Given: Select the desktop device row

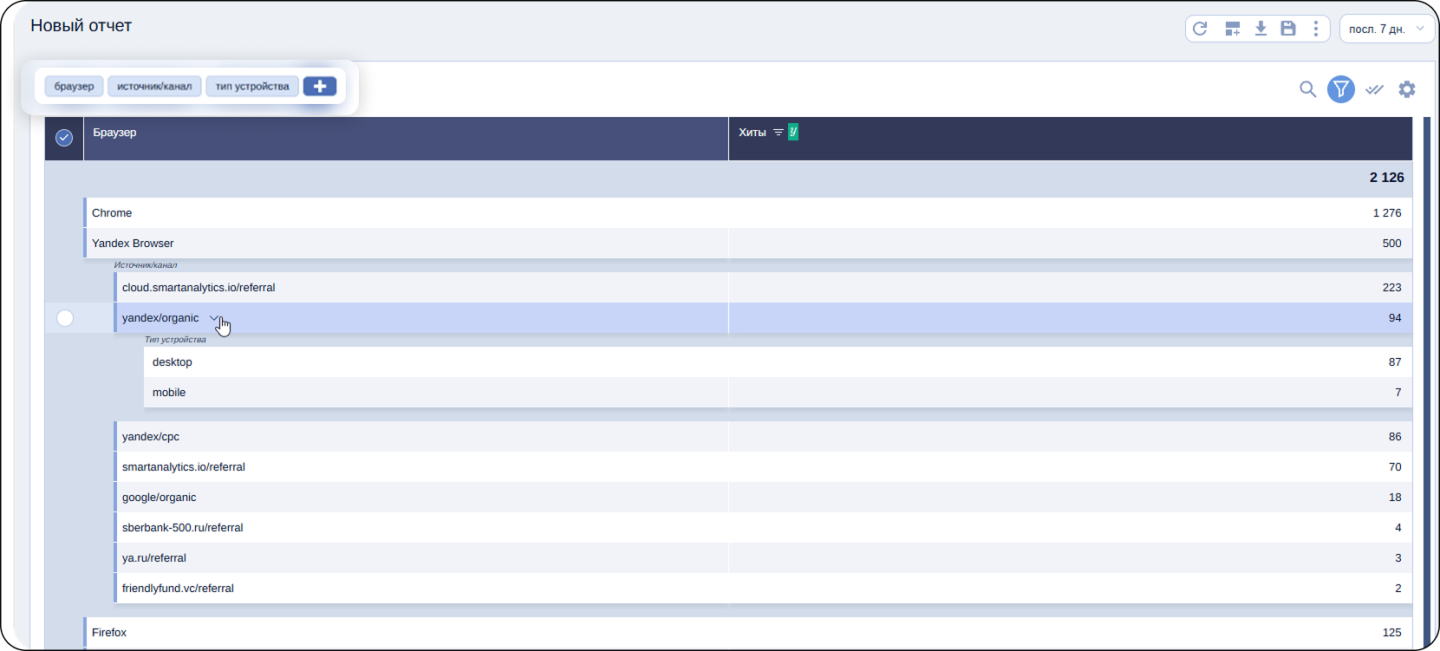Looking at the screenshot, I should (x=778, y=362).
